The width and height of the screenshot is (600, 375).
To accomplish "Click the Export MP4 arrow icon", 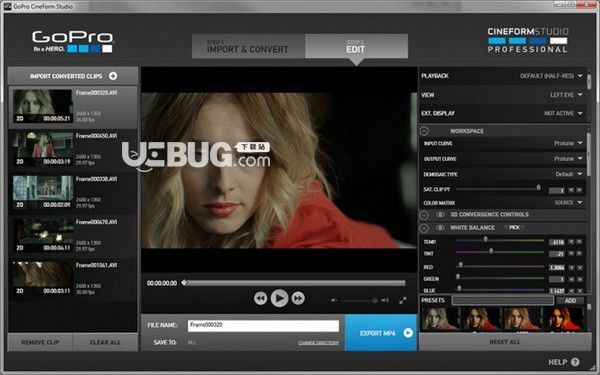I will (408, 333).
